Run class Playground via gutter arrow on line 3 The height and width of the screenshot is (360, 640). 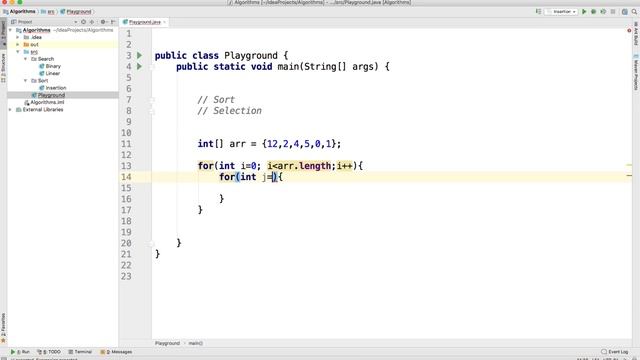140,55
